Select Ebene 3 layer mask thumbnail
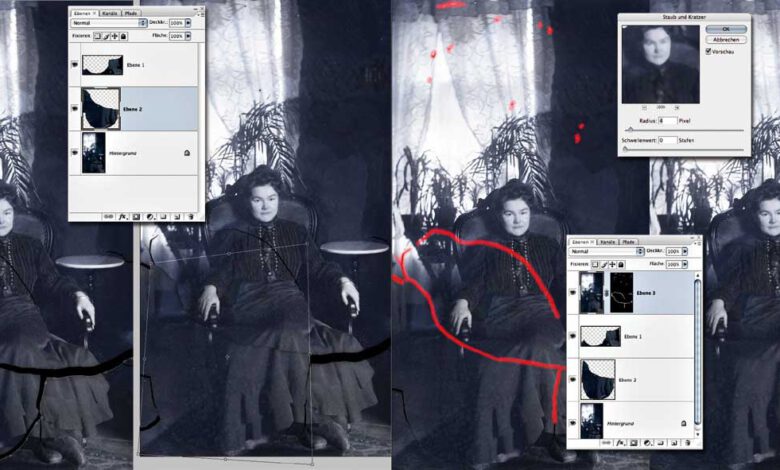Image resolution: width=780 pixels, height=470 pixels. pyautogui.click(x=622, y=292)
